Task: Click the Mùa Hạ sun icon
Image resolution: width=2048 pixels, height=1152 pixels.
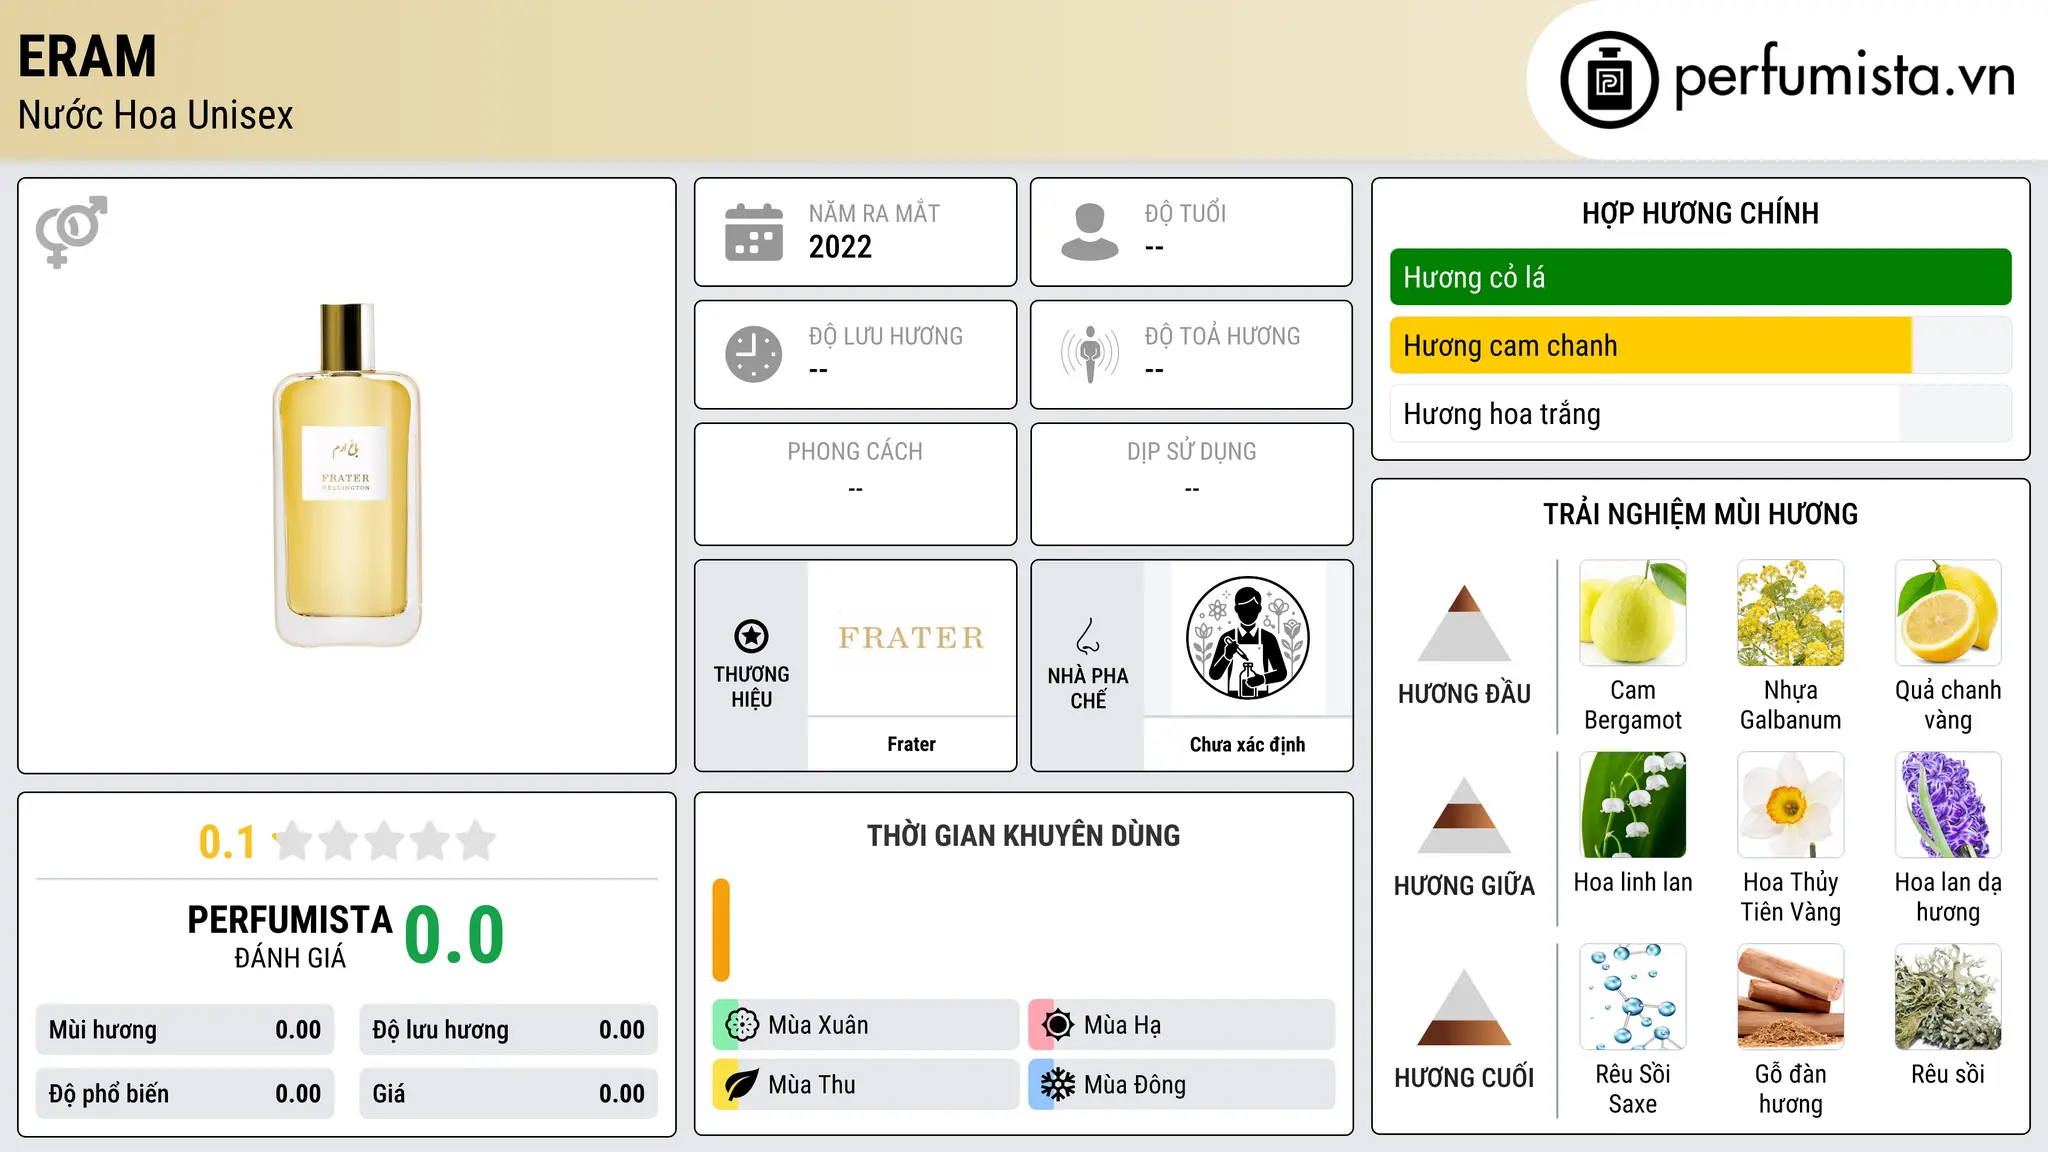Action: click(1057, 1025)
